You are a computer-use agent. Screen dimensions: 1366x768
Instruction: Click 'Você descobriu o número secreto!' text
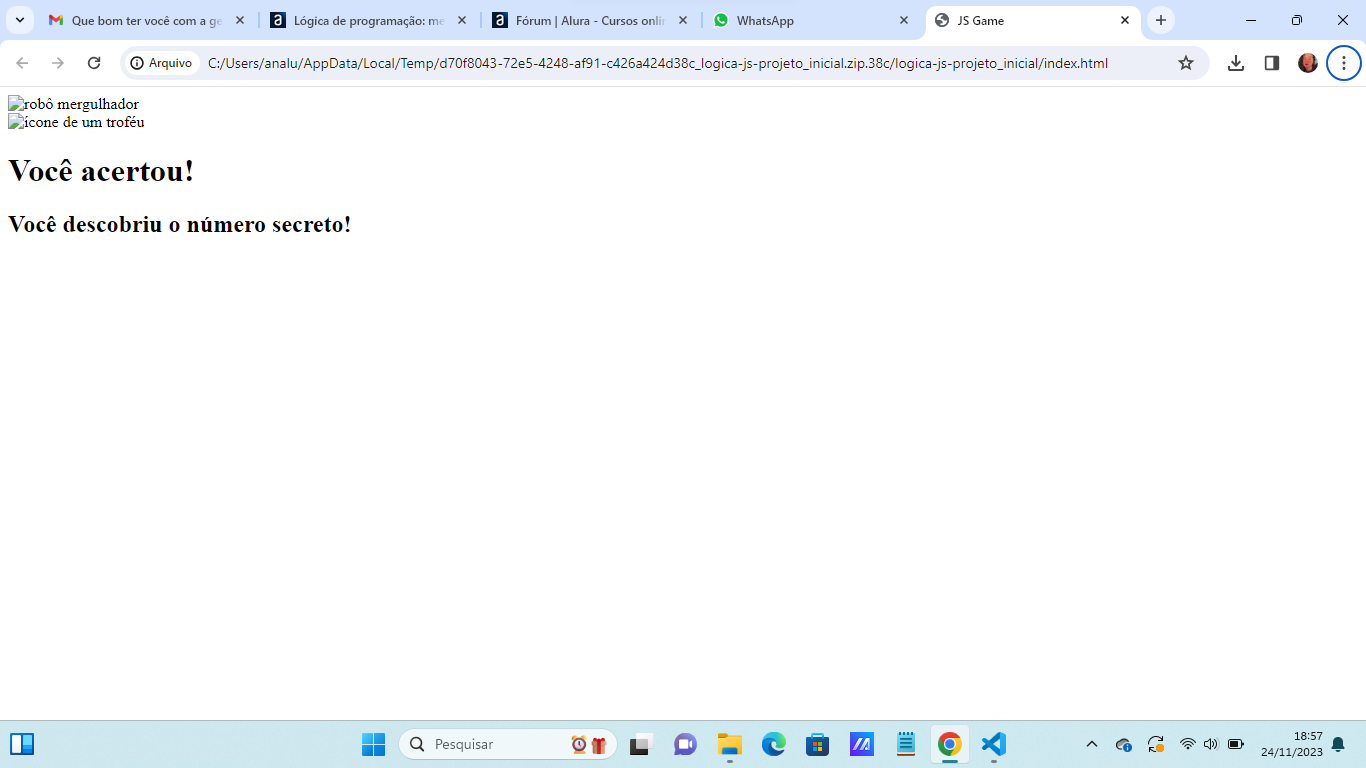click(x=180, y=224)
